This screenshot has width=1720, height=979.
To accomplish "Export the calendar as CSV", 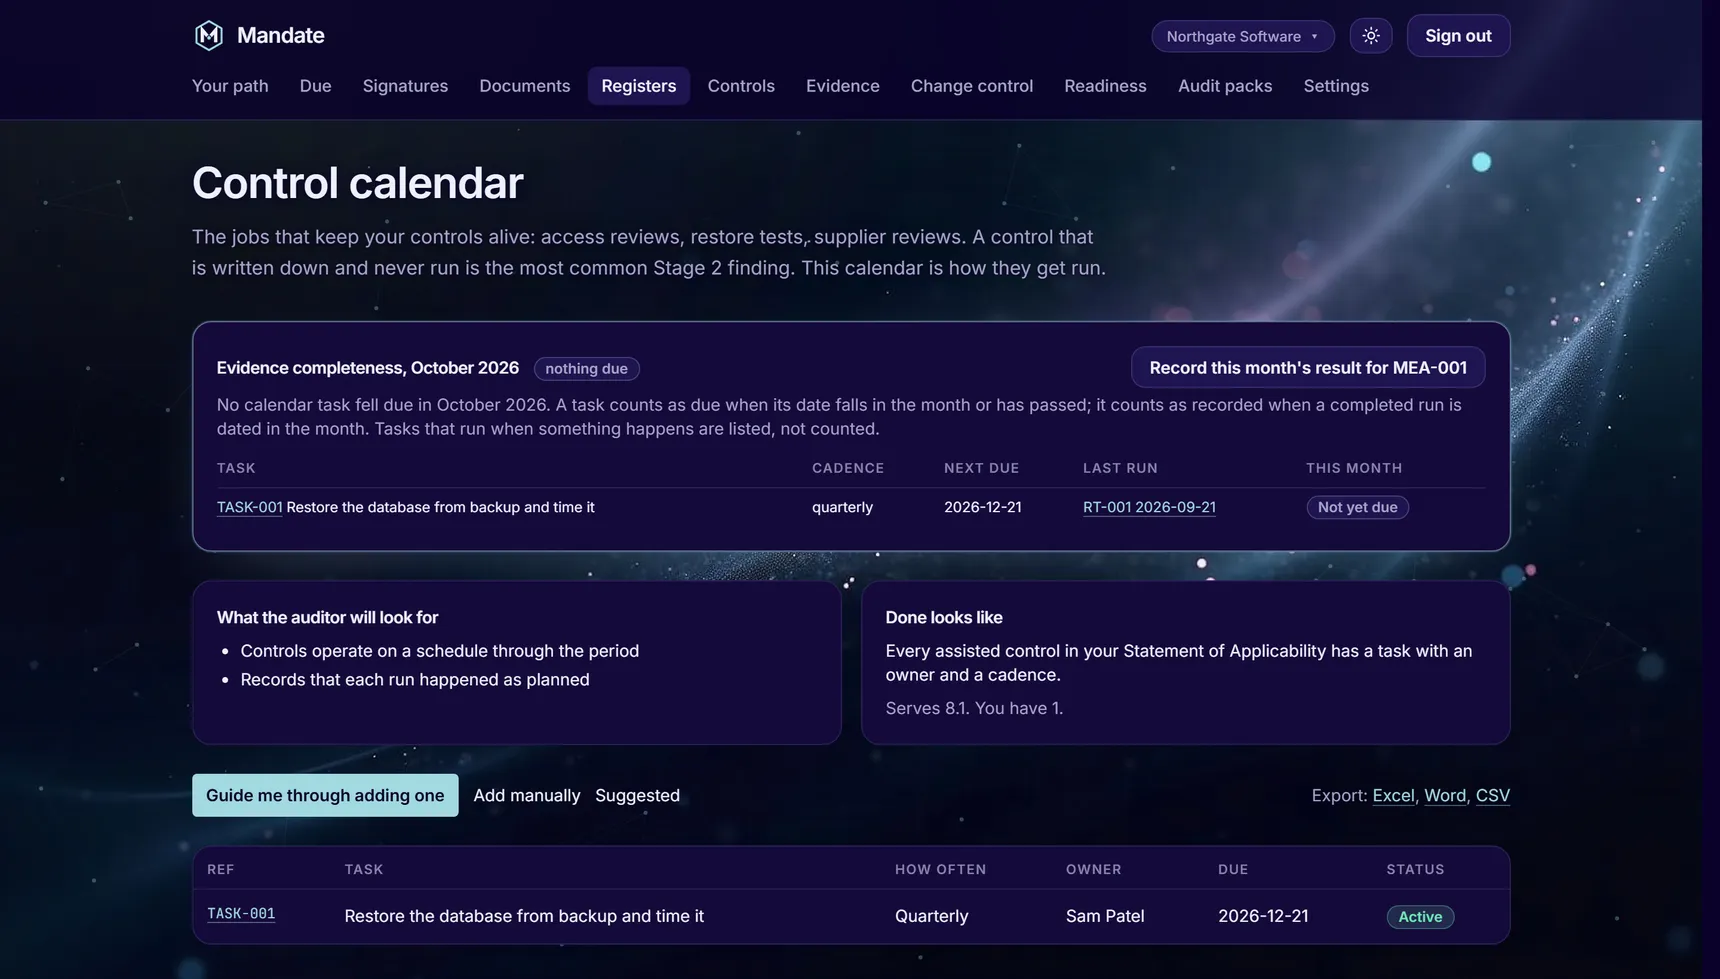I will tap(1493, 795).
